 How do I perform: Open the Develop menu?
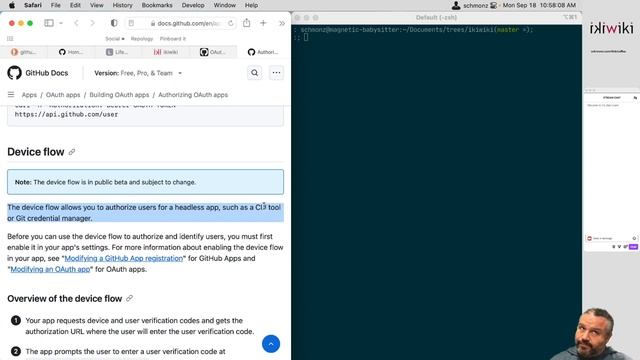(193, 5)
